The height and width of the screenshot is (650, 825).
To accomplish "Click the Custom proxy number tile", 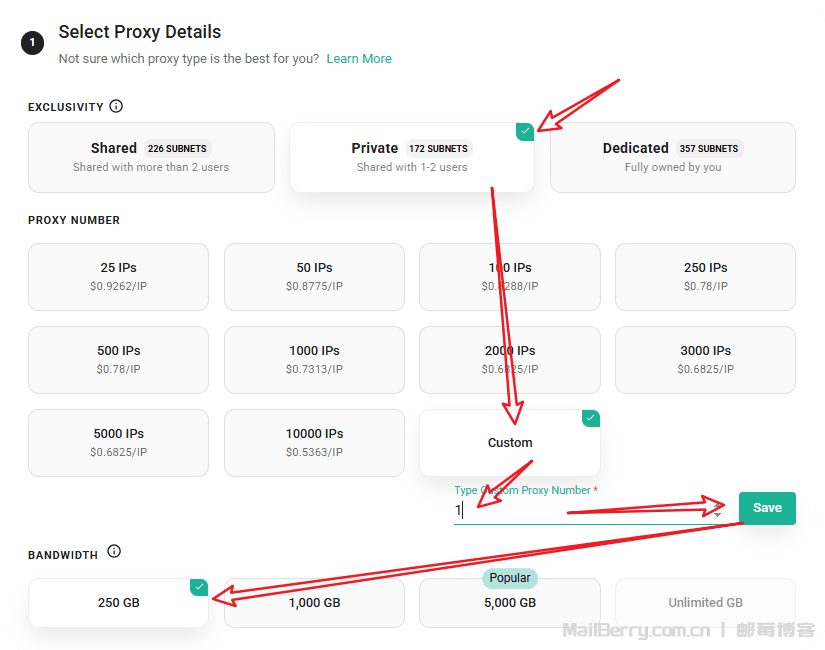I will (x=510, y=443).
